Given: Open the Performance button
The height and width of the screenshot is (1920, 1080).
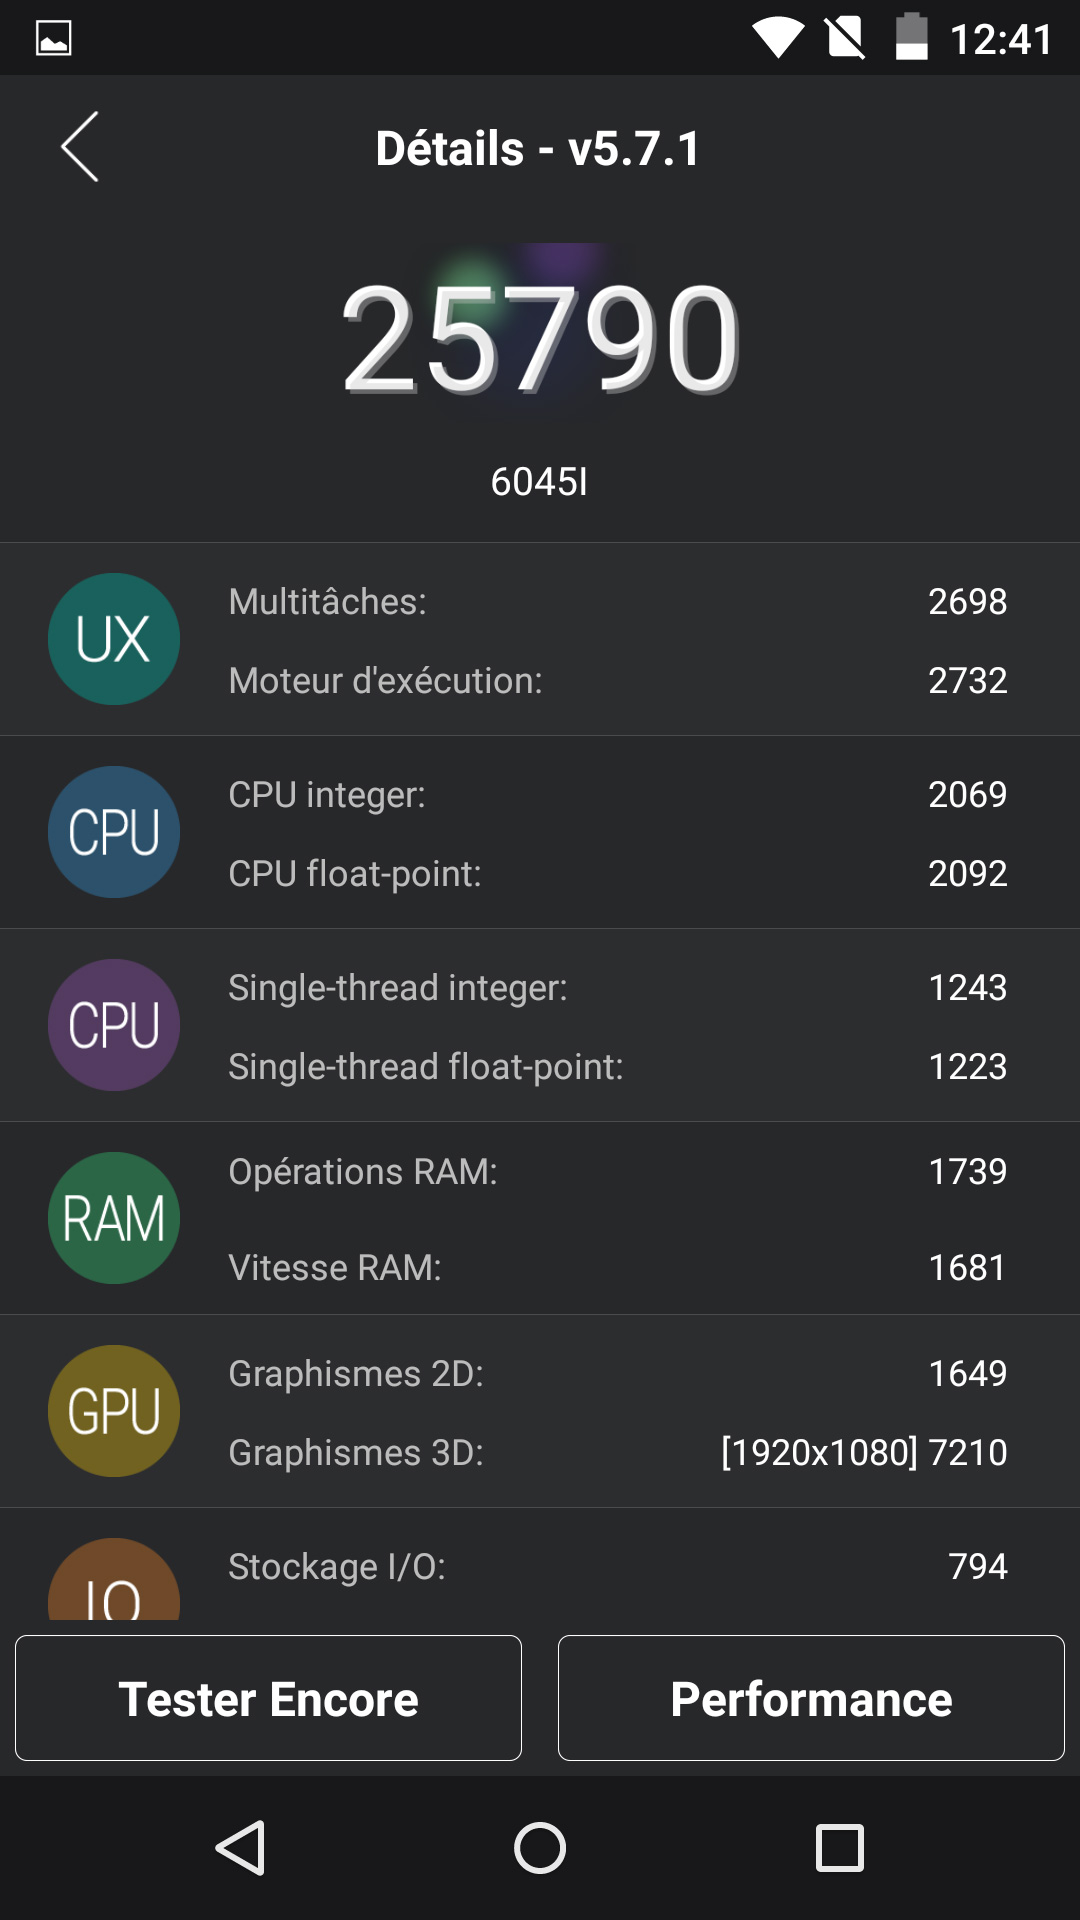Looking at the screenshot, I should point(811,1698).
